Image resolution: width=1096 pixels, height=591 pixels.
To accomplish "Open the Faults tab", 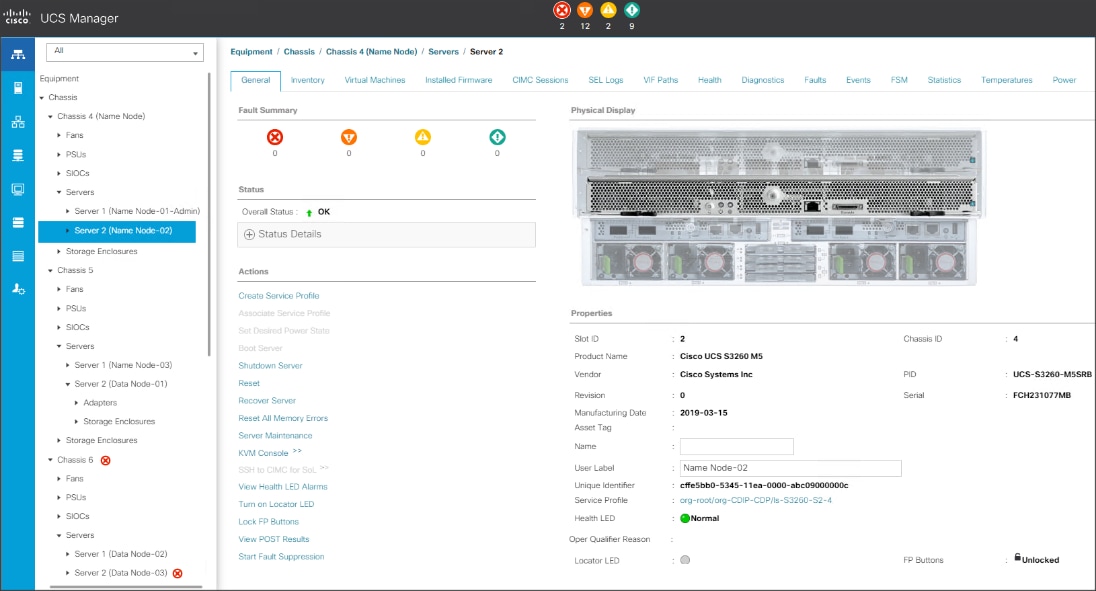I will [x=815, y=80].
